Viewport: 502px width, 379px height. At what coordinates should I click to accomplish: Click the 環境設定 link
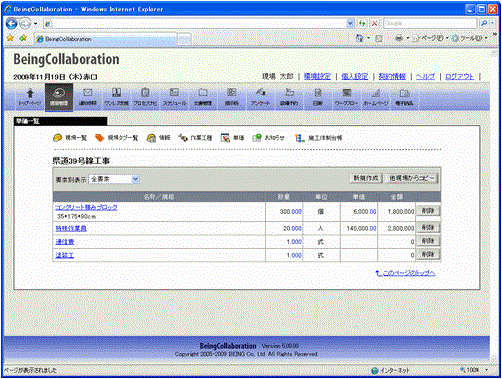(317, 76)
